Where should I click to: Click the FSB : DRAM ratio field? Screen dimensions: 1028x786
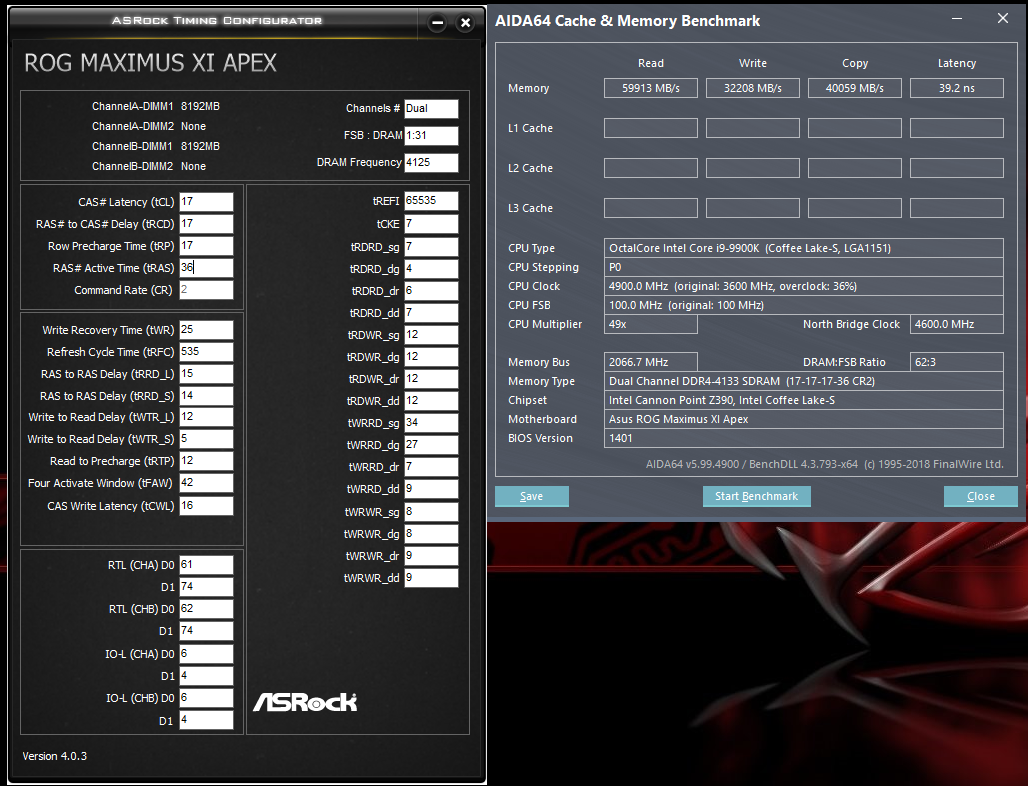coord(431,136)
